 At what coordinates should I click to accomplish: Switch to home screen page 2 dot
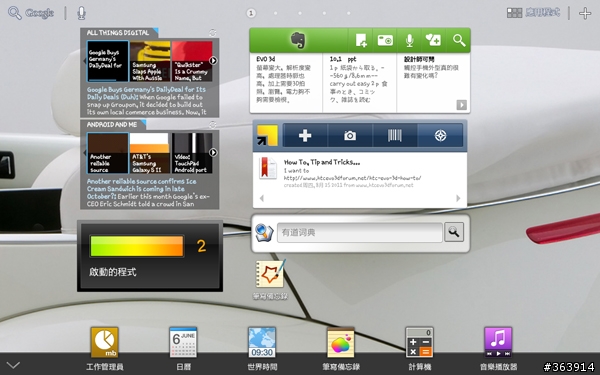tap(276, 13)
